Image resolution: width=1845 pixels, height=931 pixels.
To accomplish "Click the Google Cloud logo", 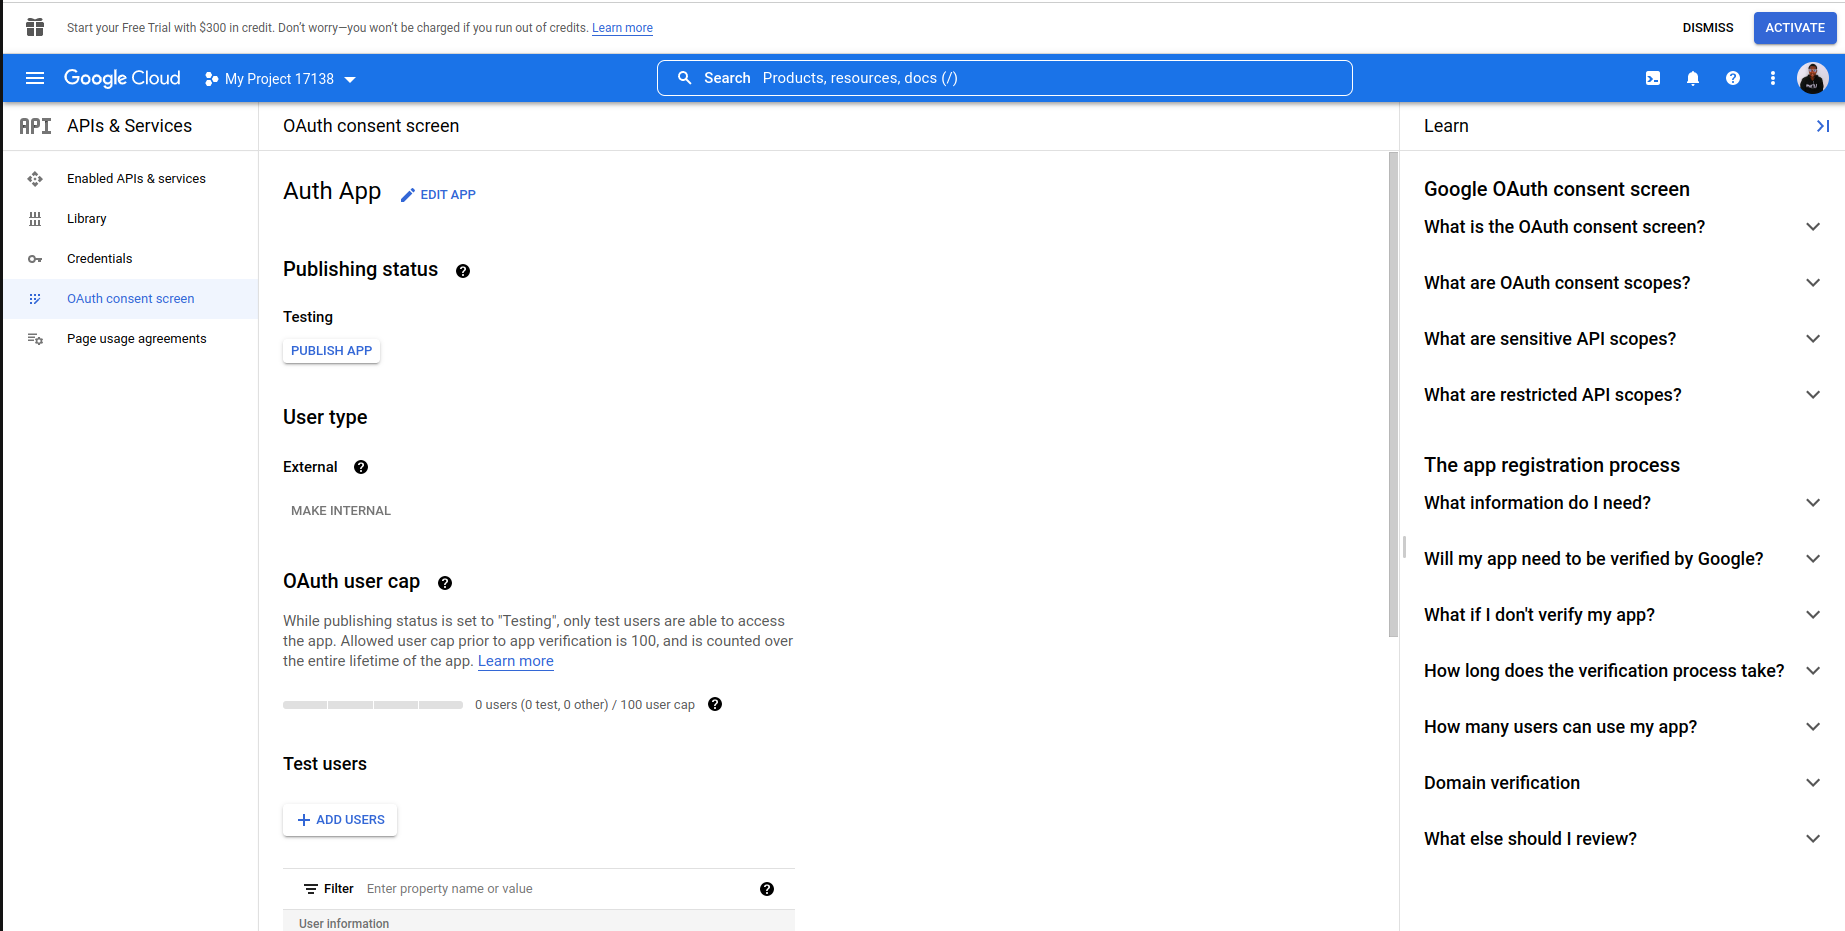I will tap(122, 78).
